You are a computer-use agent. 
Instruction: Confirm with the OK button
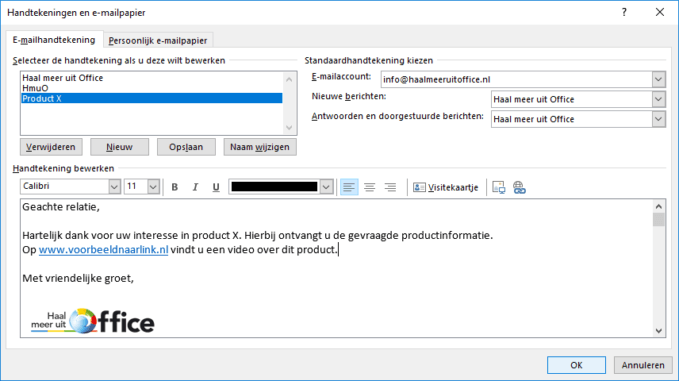point(576,365)
